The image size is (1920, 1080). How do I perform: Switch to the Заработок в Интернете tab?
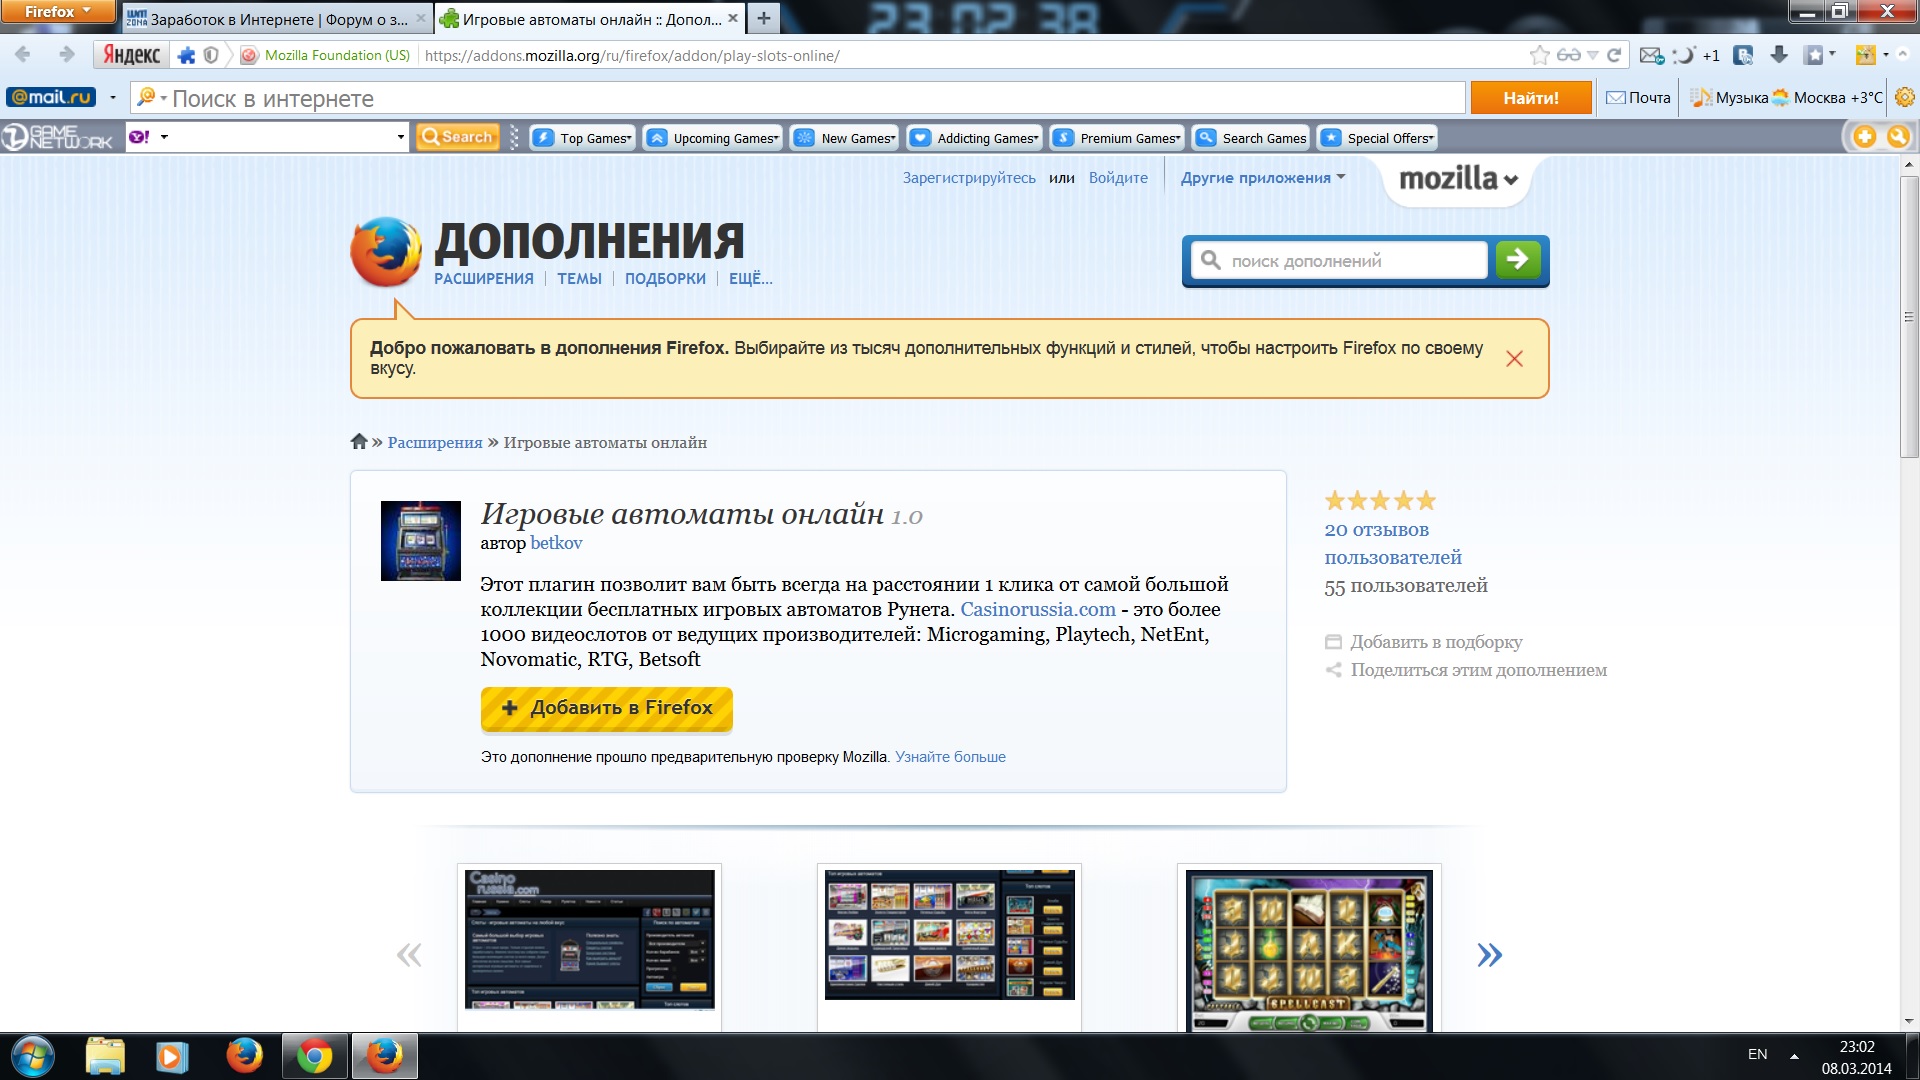270,19
